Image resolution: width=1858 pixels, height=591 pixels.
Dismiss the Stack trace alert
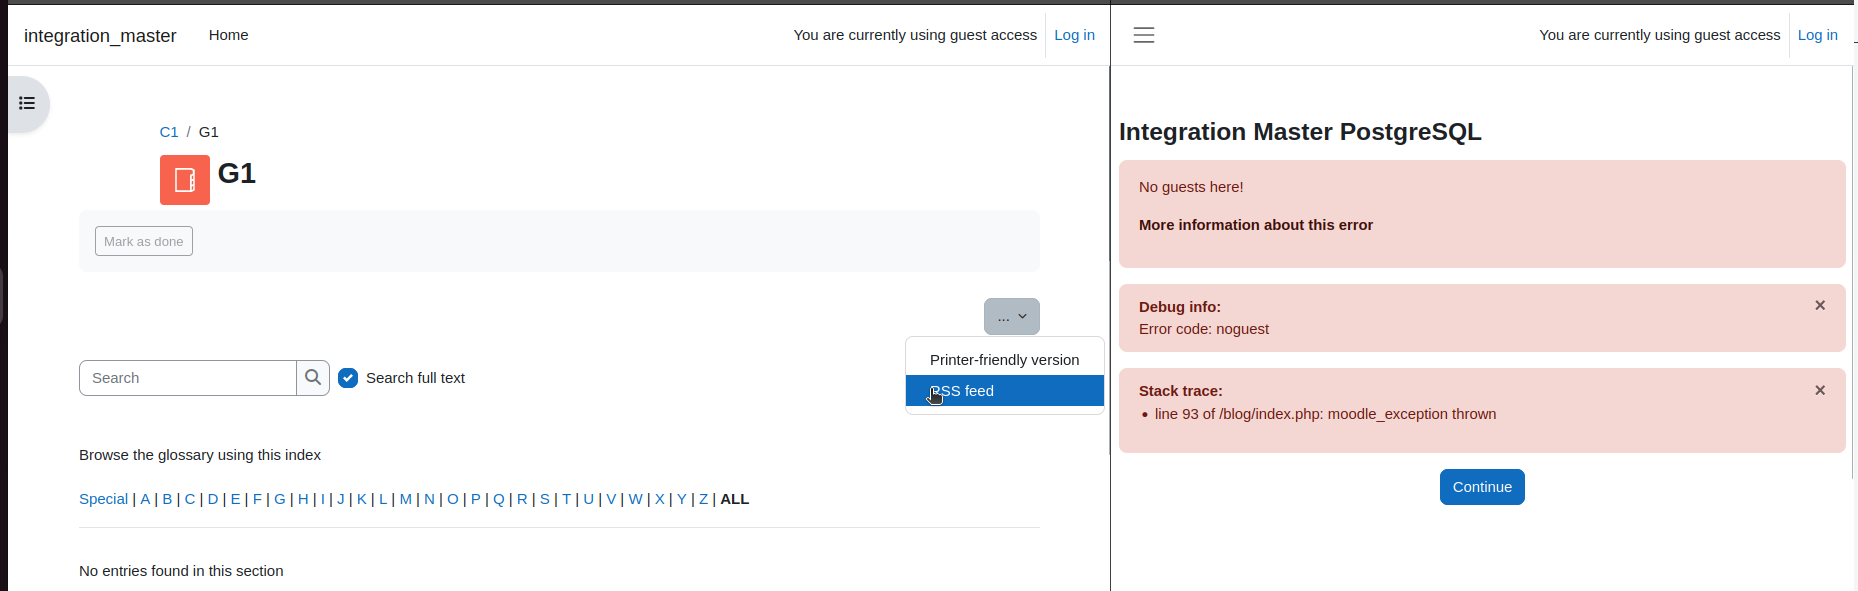1820,390
